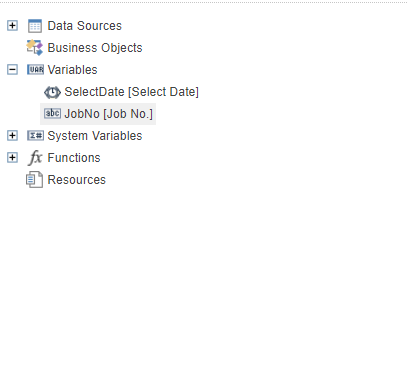This screenshot has width=408, height=389.
Task: Collapse the Variables node
Action: (12, 70)
